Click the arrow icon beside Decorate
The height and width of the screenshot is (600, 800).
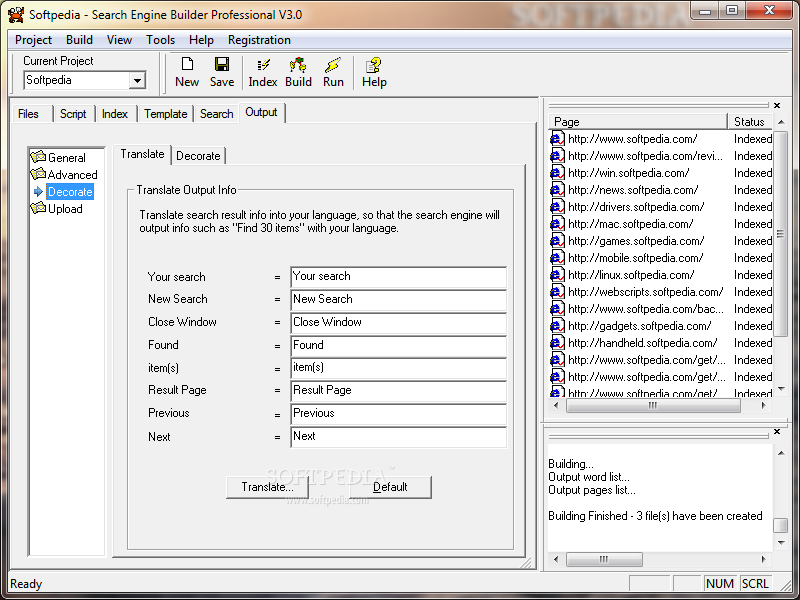click(38, 192)
